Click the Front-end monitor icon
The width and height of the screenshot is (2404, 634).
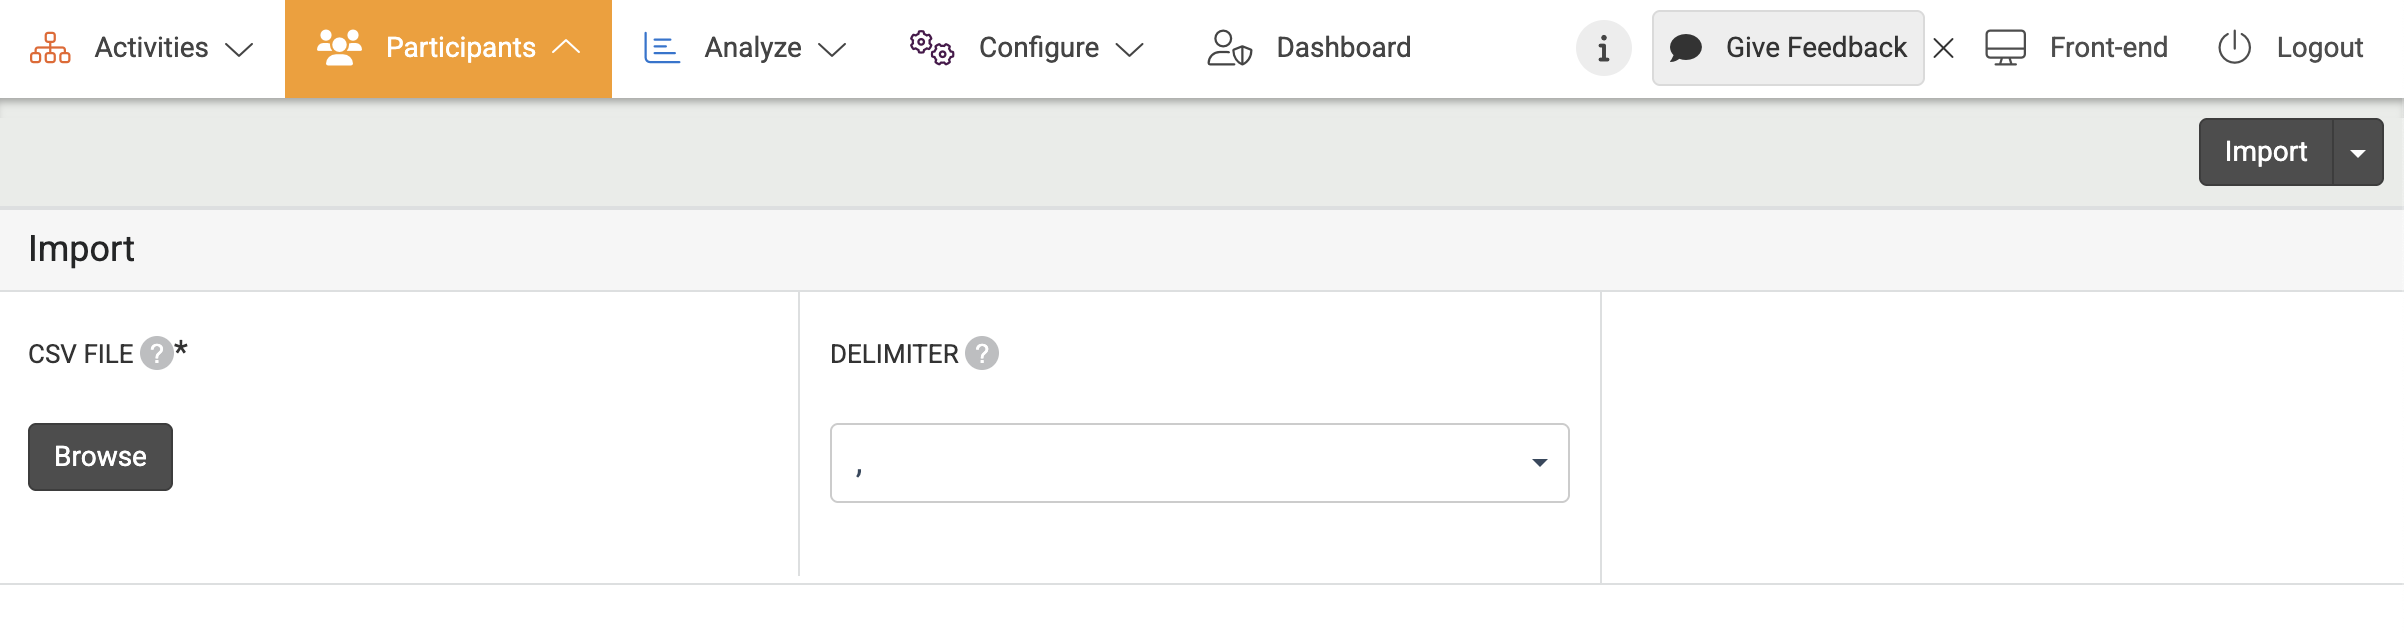click(x=2005, y=48)
